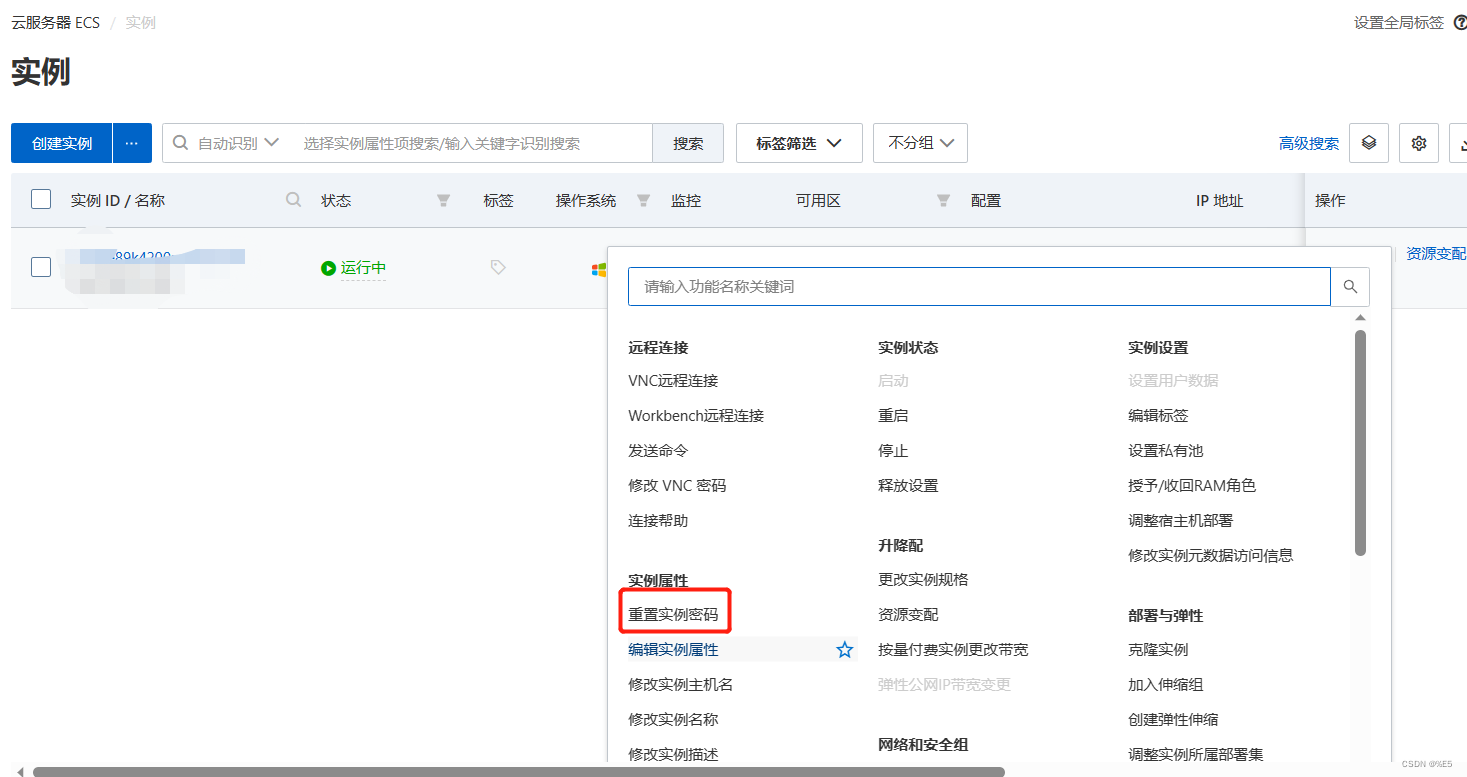This screenshot has width=1467, height=777.
Task: Open the 标签筛选 dropdown
Action: point(799,143)
